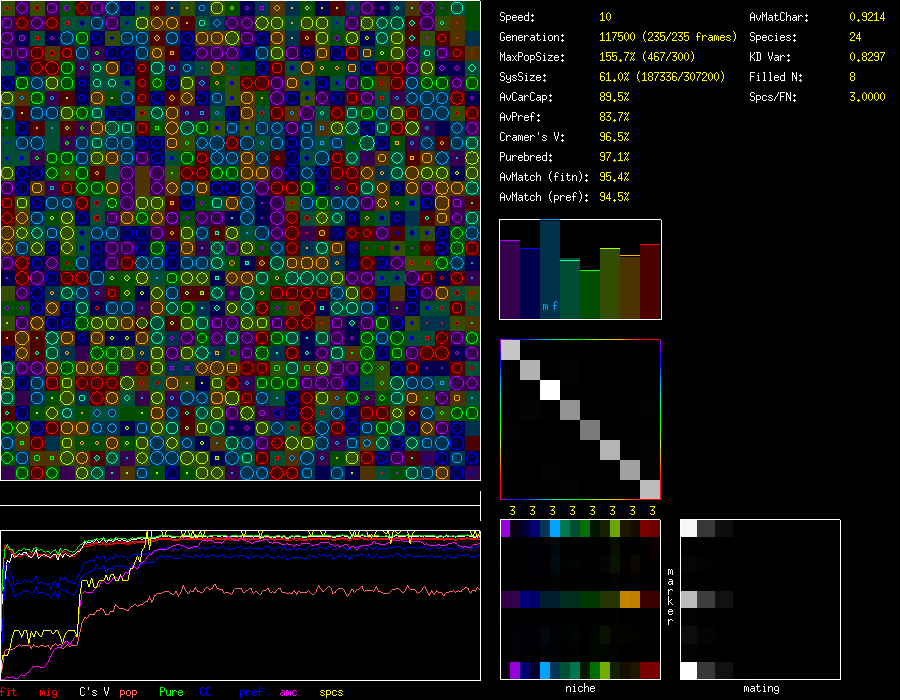Viewport: 900px width, 700px height.
Task: Click the "mating" panel label
Action: pos(760,688)
